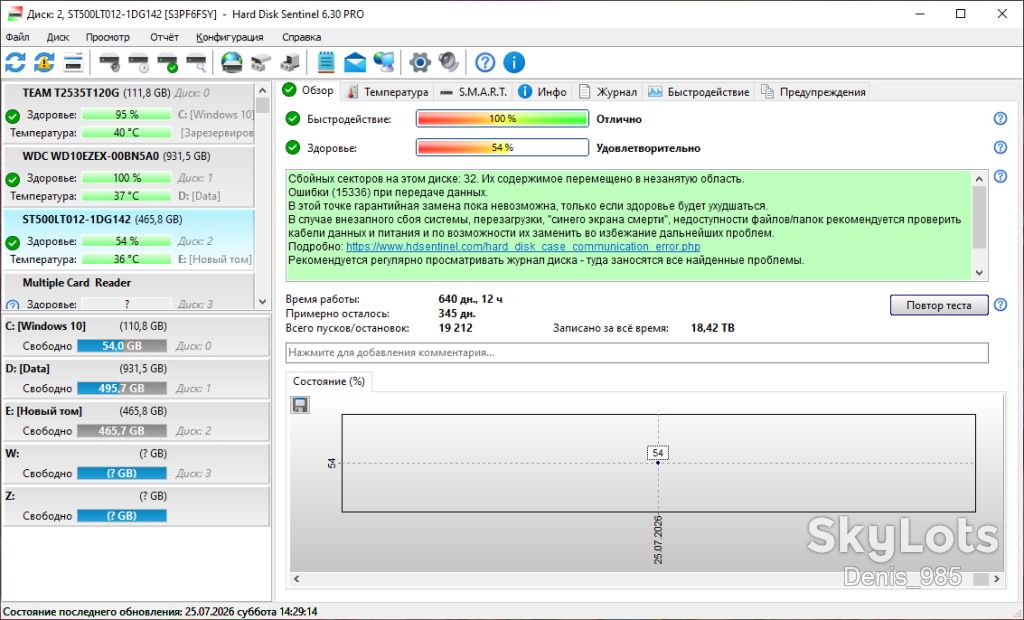Click the D: [Data] free space bar
This screenshot has height=620, width=1024.
pyautogui.click(x=122, y=388)
